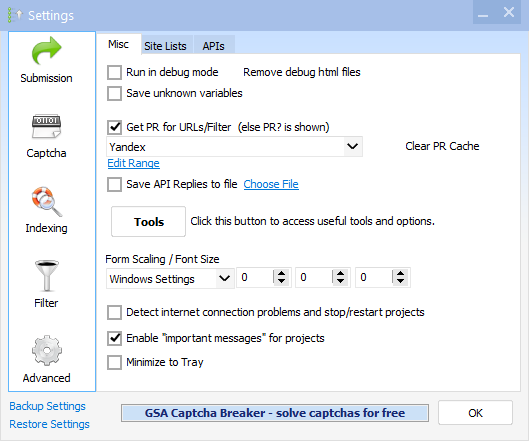
Task: Decrease the third scaling spinner value
Action: pyautogui.click(x=400, y=281)
